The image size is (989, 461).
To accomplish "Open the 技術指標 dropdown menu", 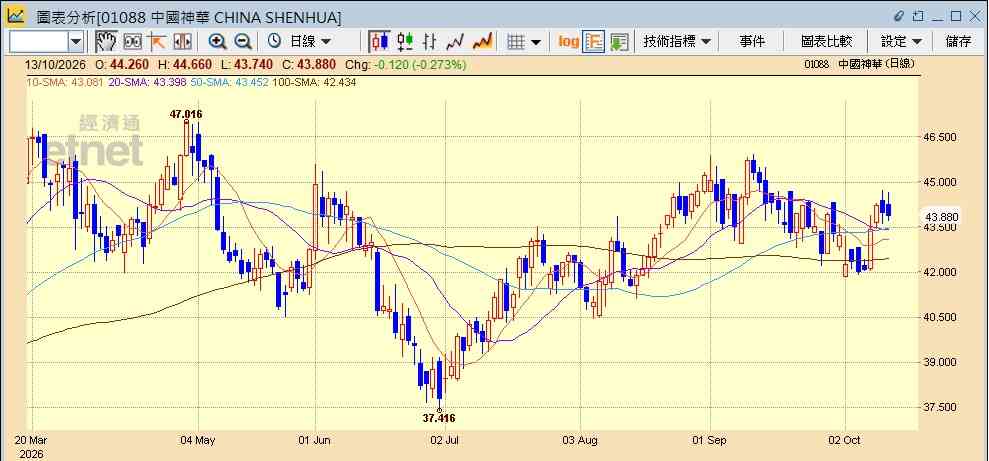I will tap(677, 42).
